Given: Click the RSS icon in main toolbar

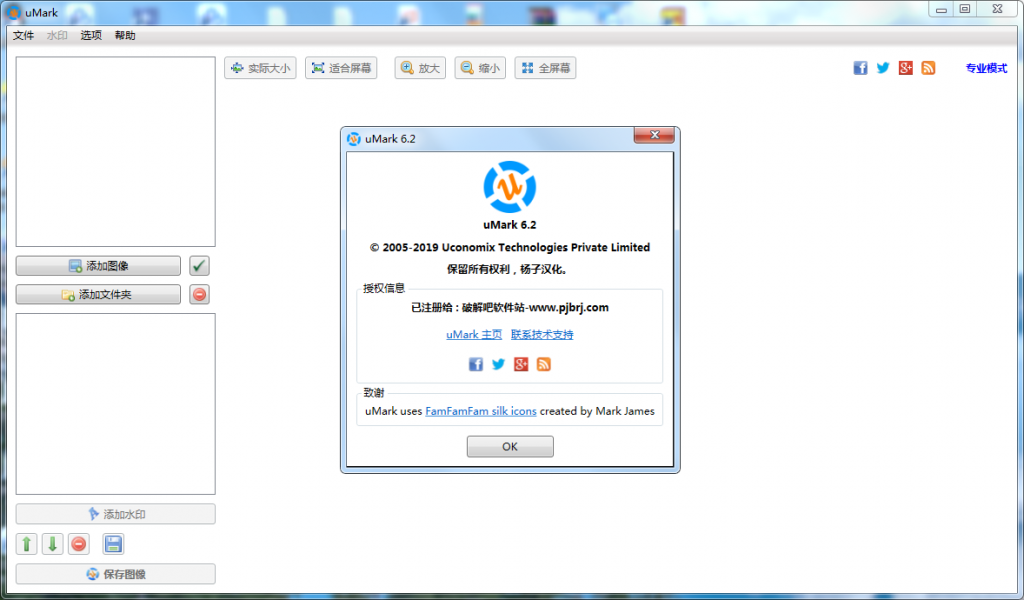Looking at the screenshot, I should tap(928, 68).
